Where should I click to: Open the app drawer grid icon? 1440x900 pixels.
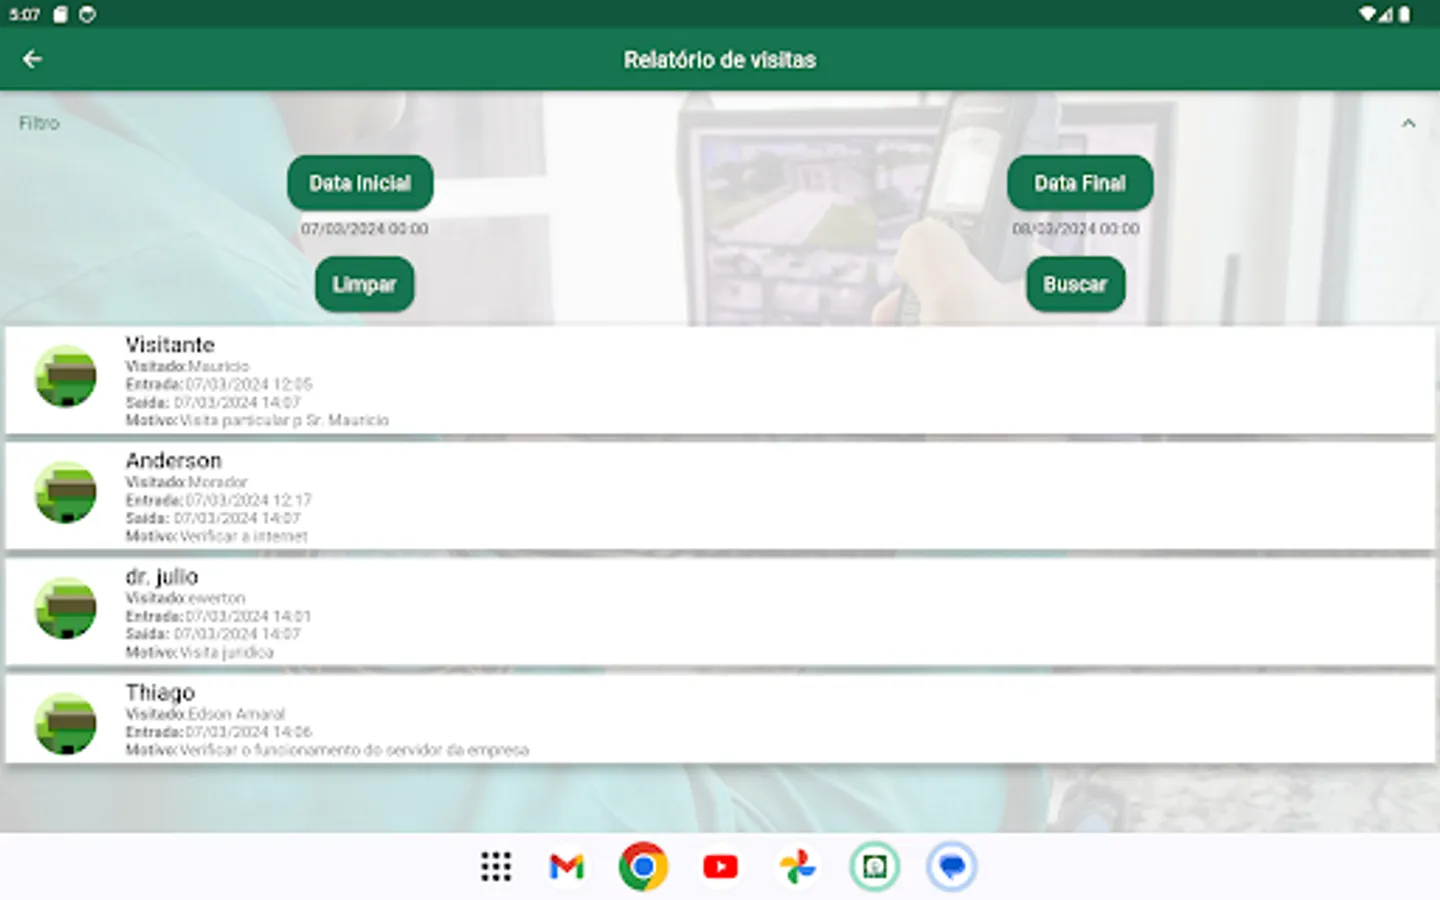(x=496, y=866)
